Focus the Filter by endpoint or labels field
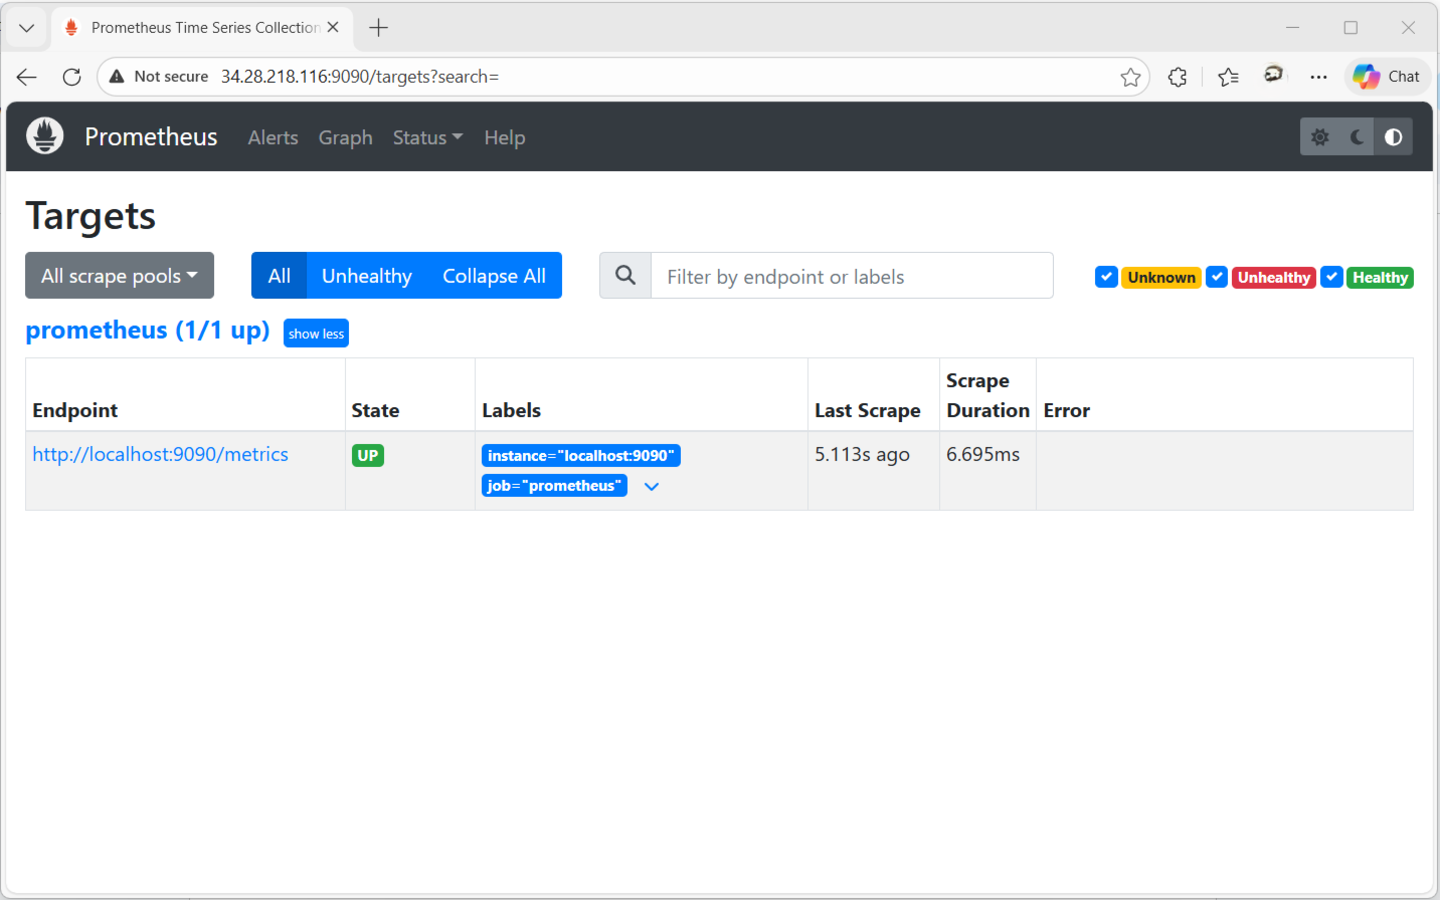 click(x=851, y=276)
